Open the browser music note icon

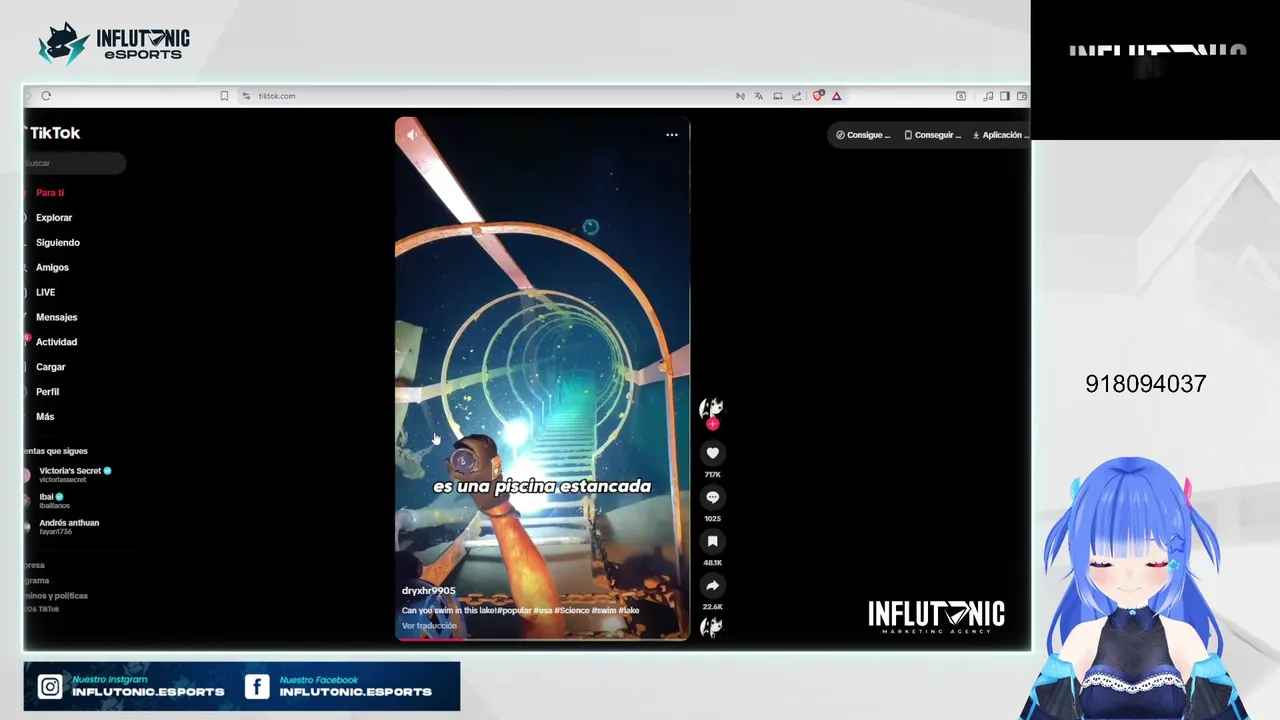988,96
